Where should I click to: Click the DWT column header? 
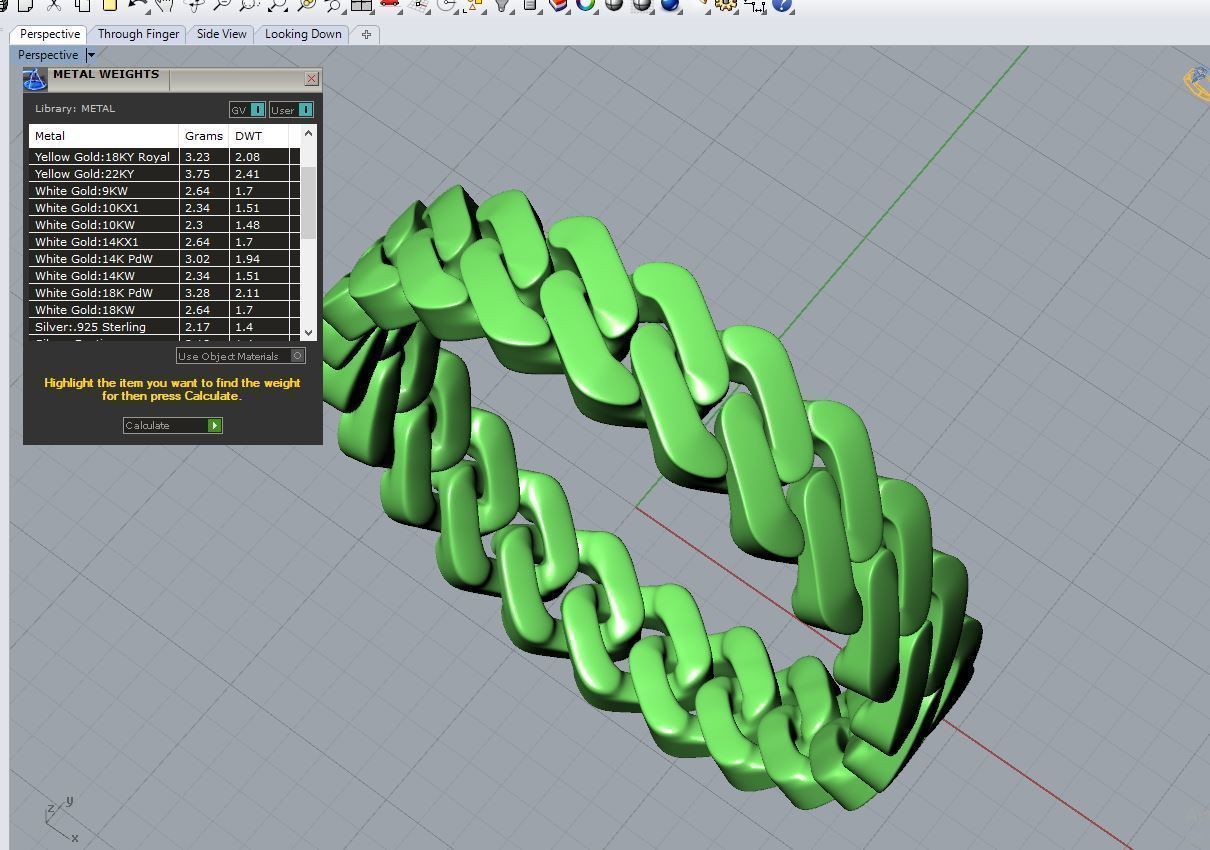(x=259, y=135)
